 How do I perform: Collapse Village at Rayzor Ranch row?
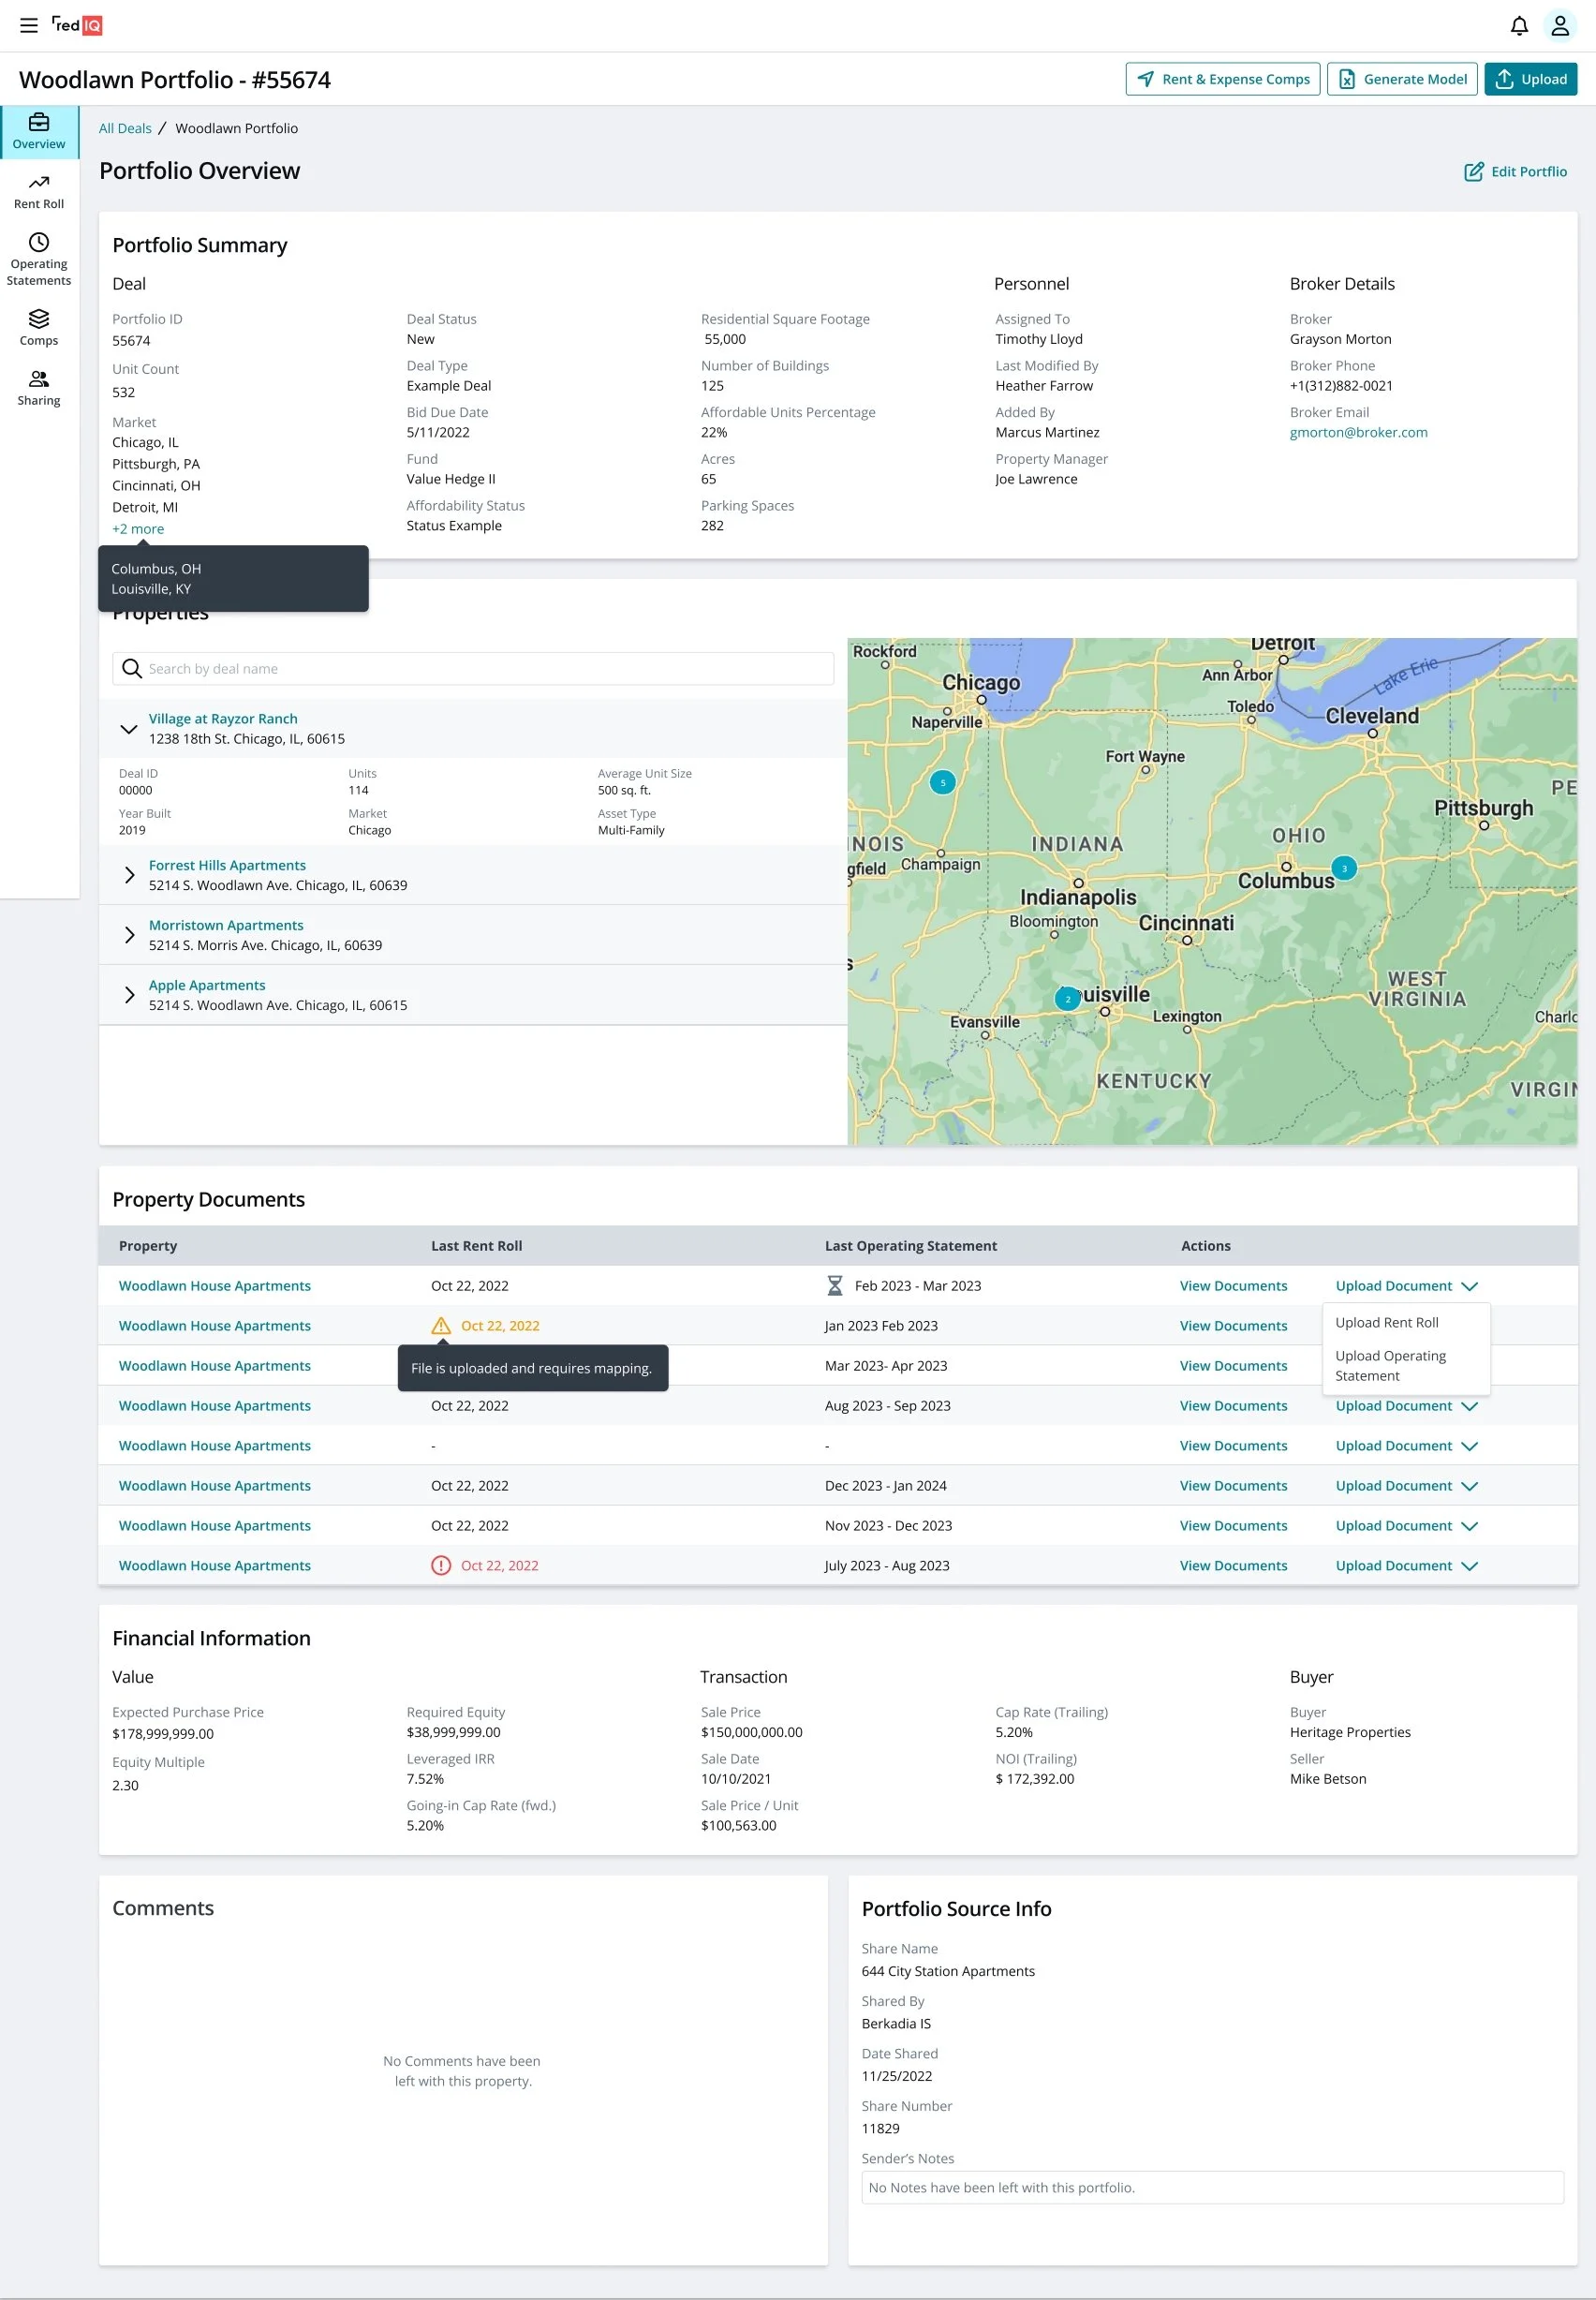tap(128, 729)
